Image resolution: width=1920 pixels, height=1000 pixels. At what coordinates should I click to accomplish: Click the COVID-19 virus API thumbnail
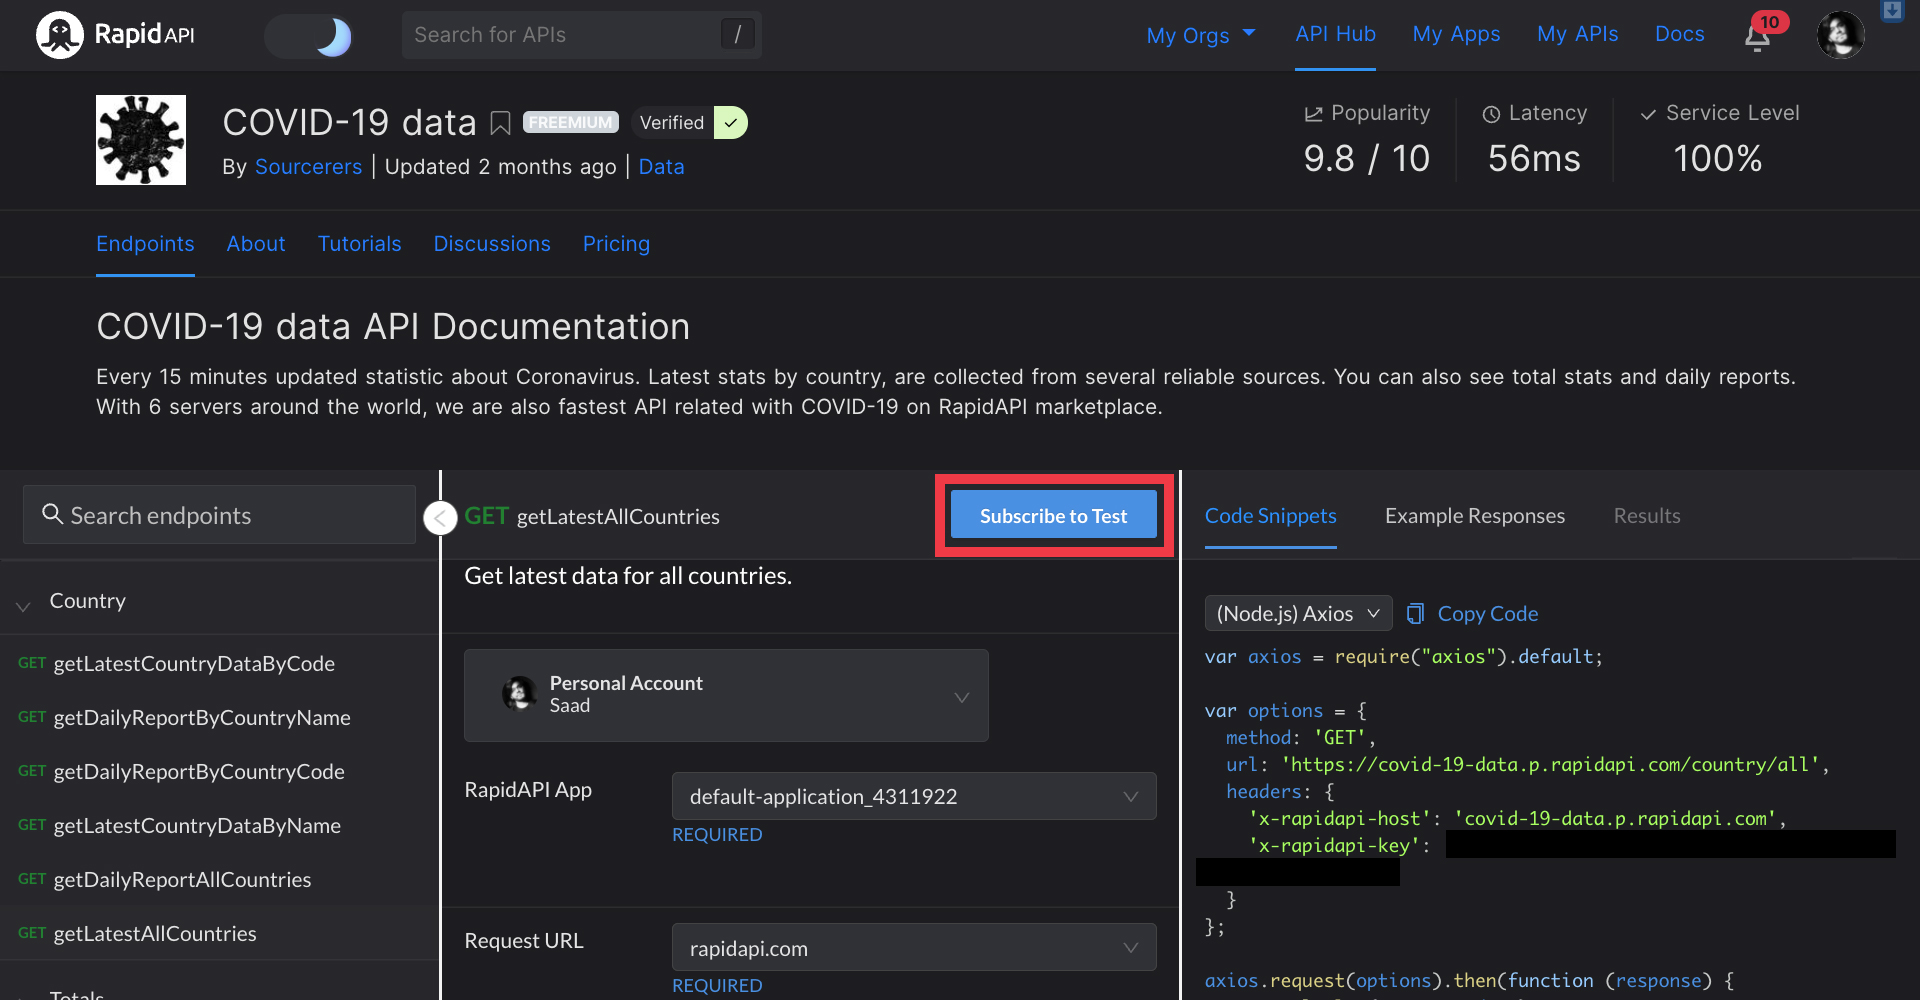(141, 140)
